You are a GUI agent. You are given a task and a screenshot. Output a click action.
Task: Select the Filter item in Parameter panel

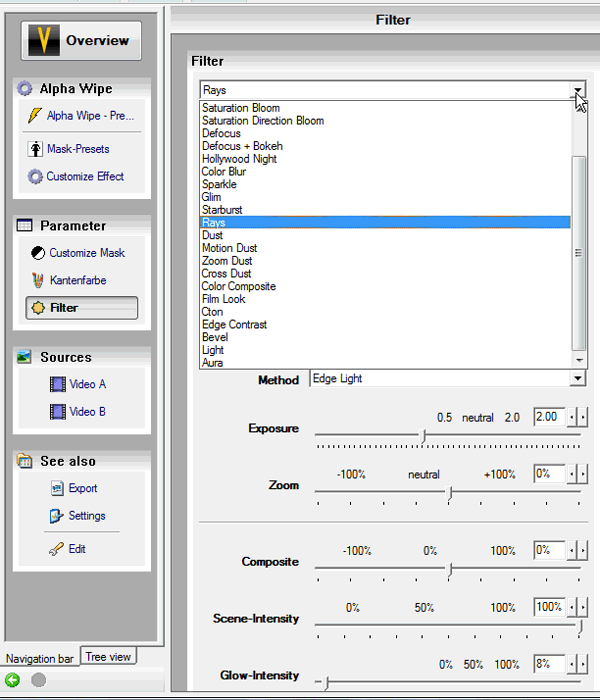click(x=82, y=308)
